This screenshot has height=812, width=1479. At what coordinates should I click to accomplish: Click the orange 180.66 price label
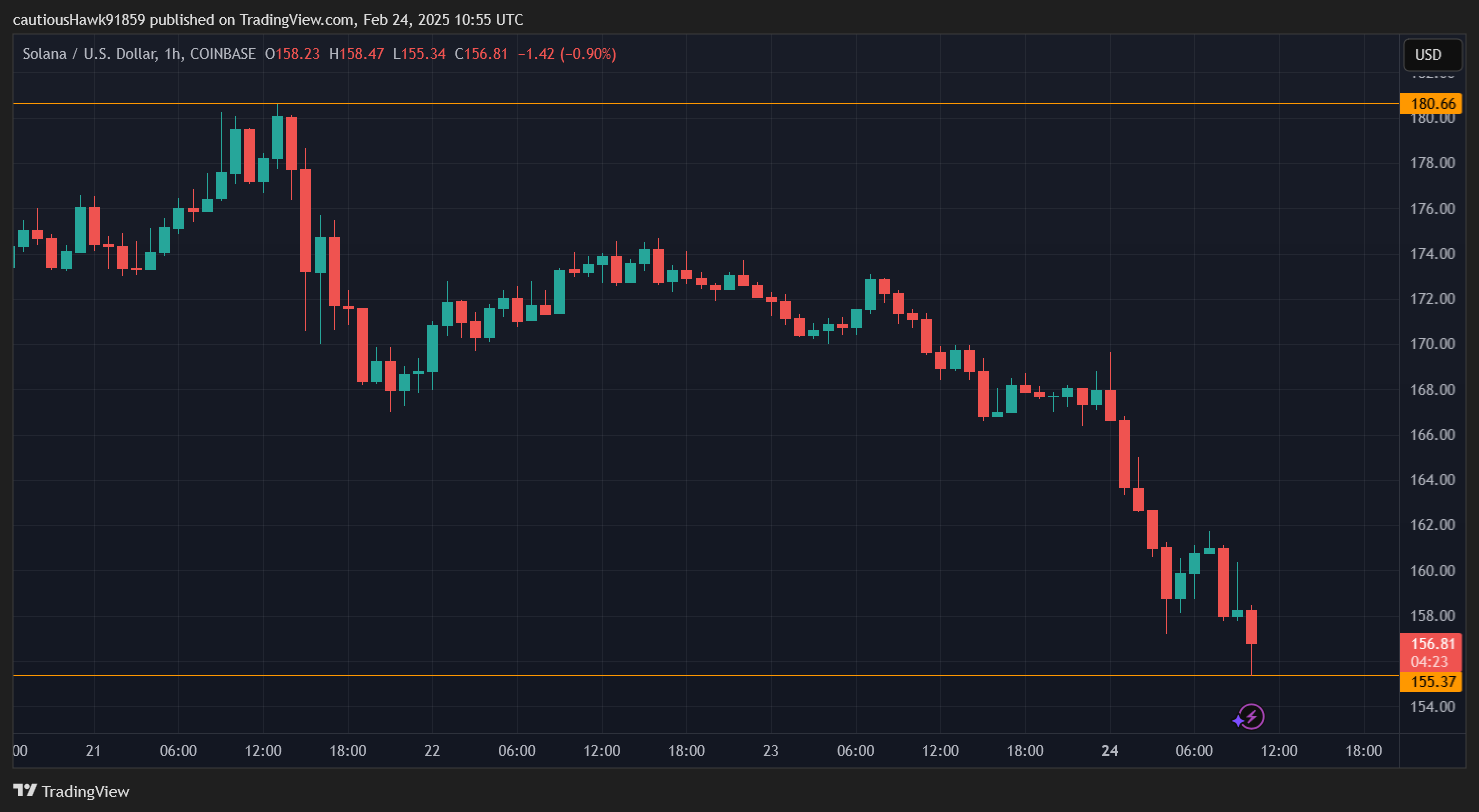[1432, 104]
